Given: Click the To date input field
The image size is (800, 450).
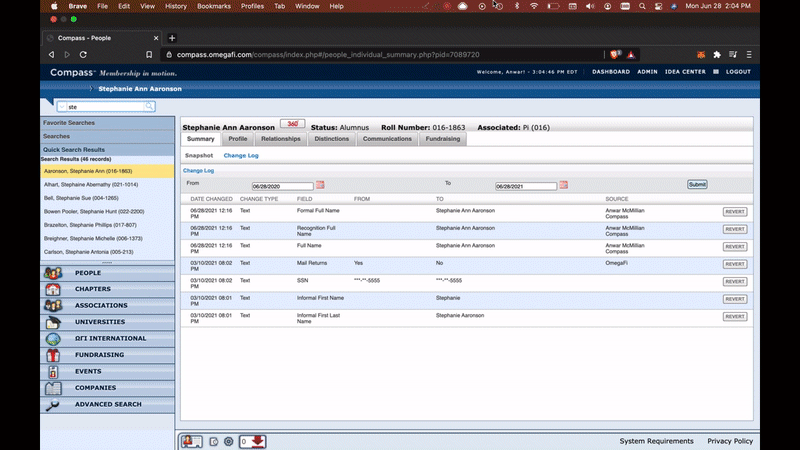Looking at the screenshot, I should [526, 186].
